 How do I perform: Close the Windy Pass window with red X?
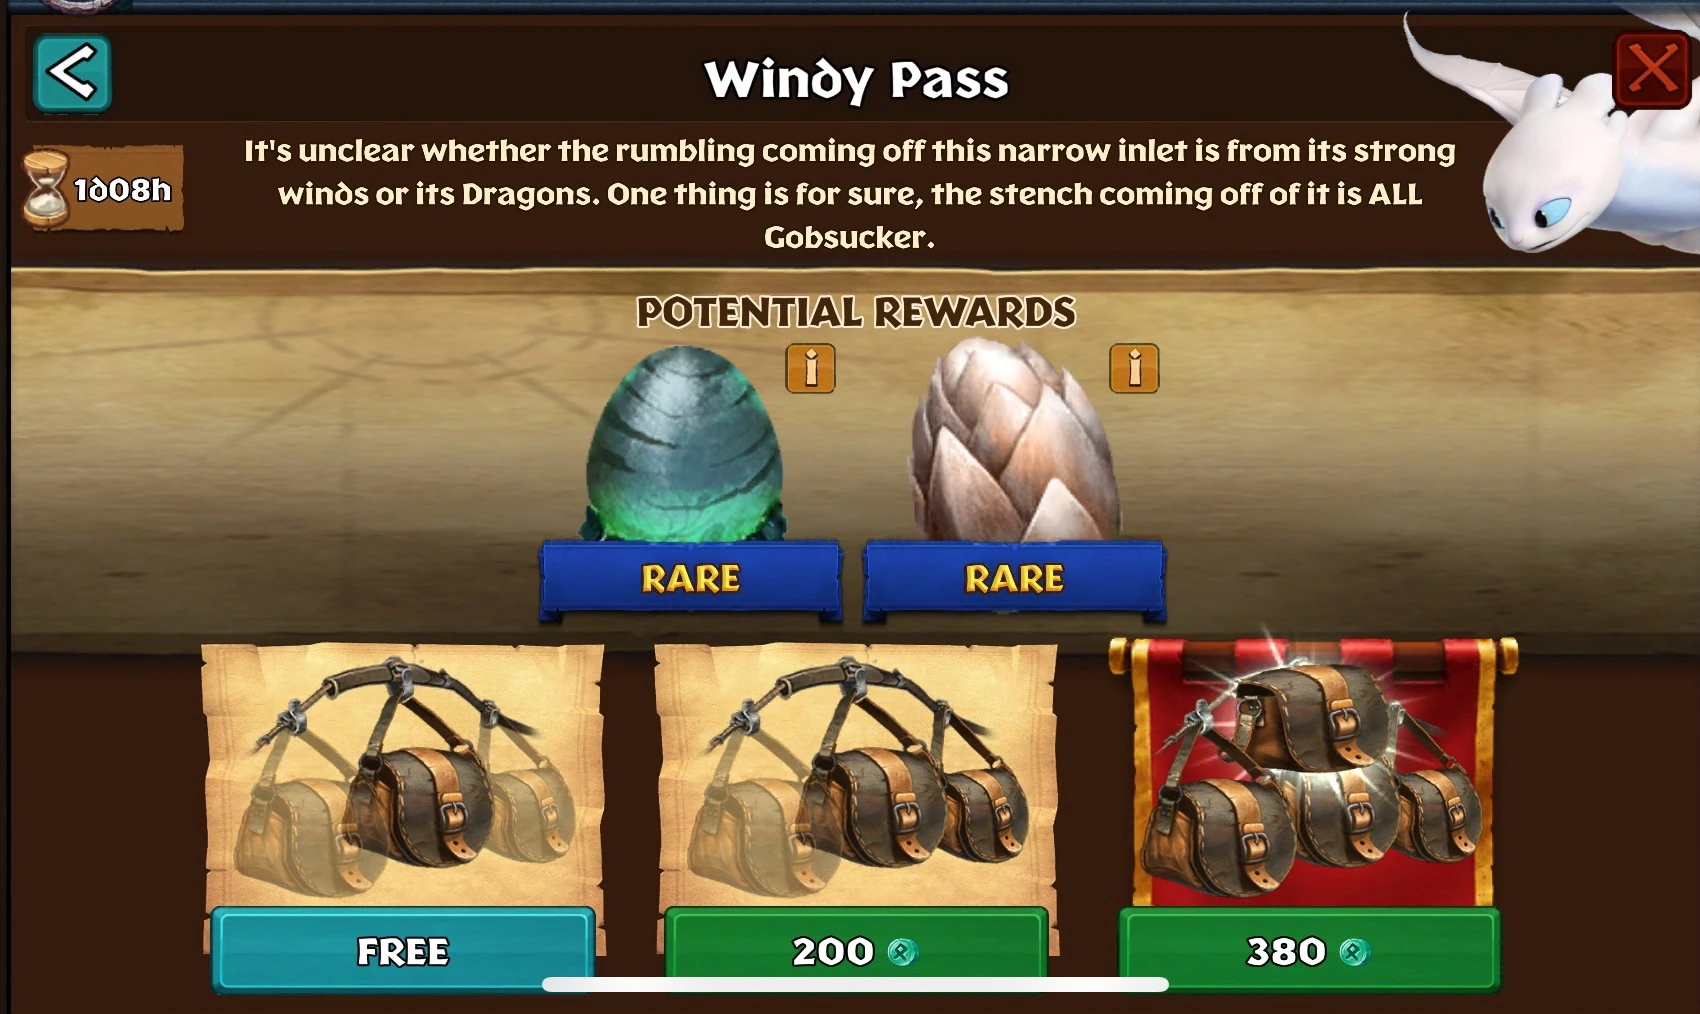(1652, 69)
